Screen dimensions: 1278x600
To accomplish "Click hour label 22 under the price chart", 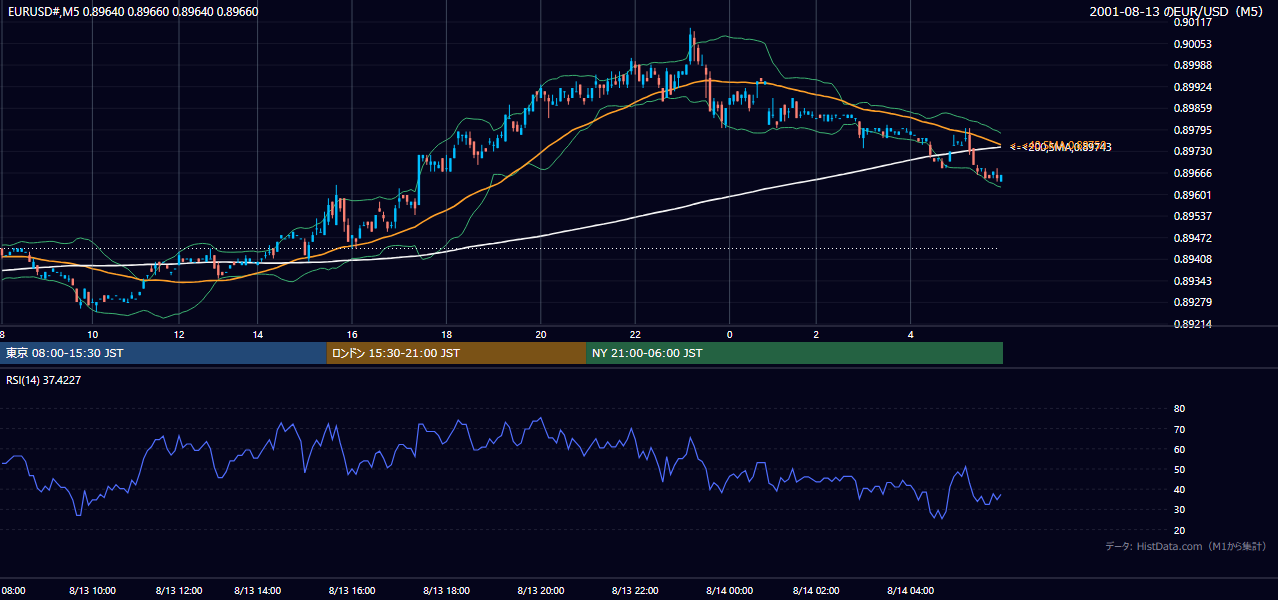I will tap(635, 334).
